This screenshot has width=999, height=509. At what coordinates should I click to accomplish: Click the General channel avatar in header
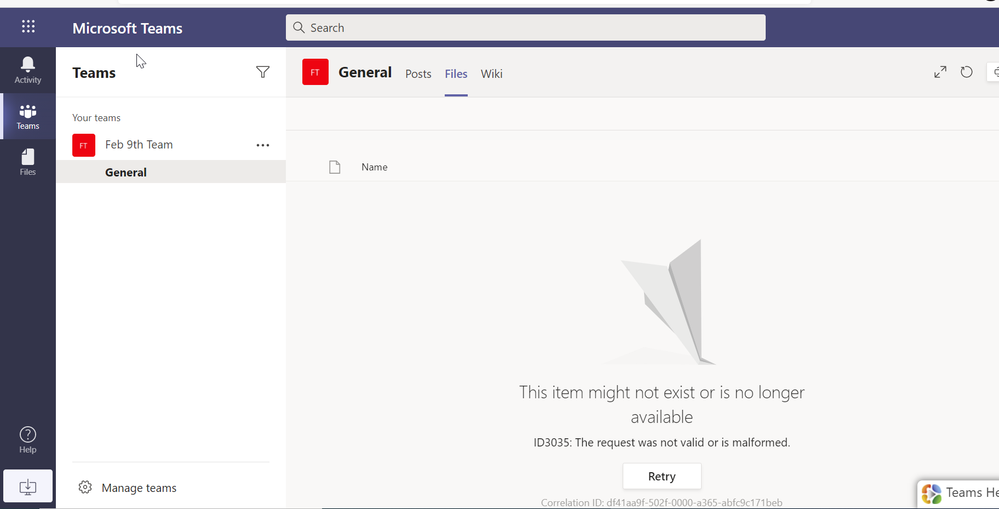[315, 72]
